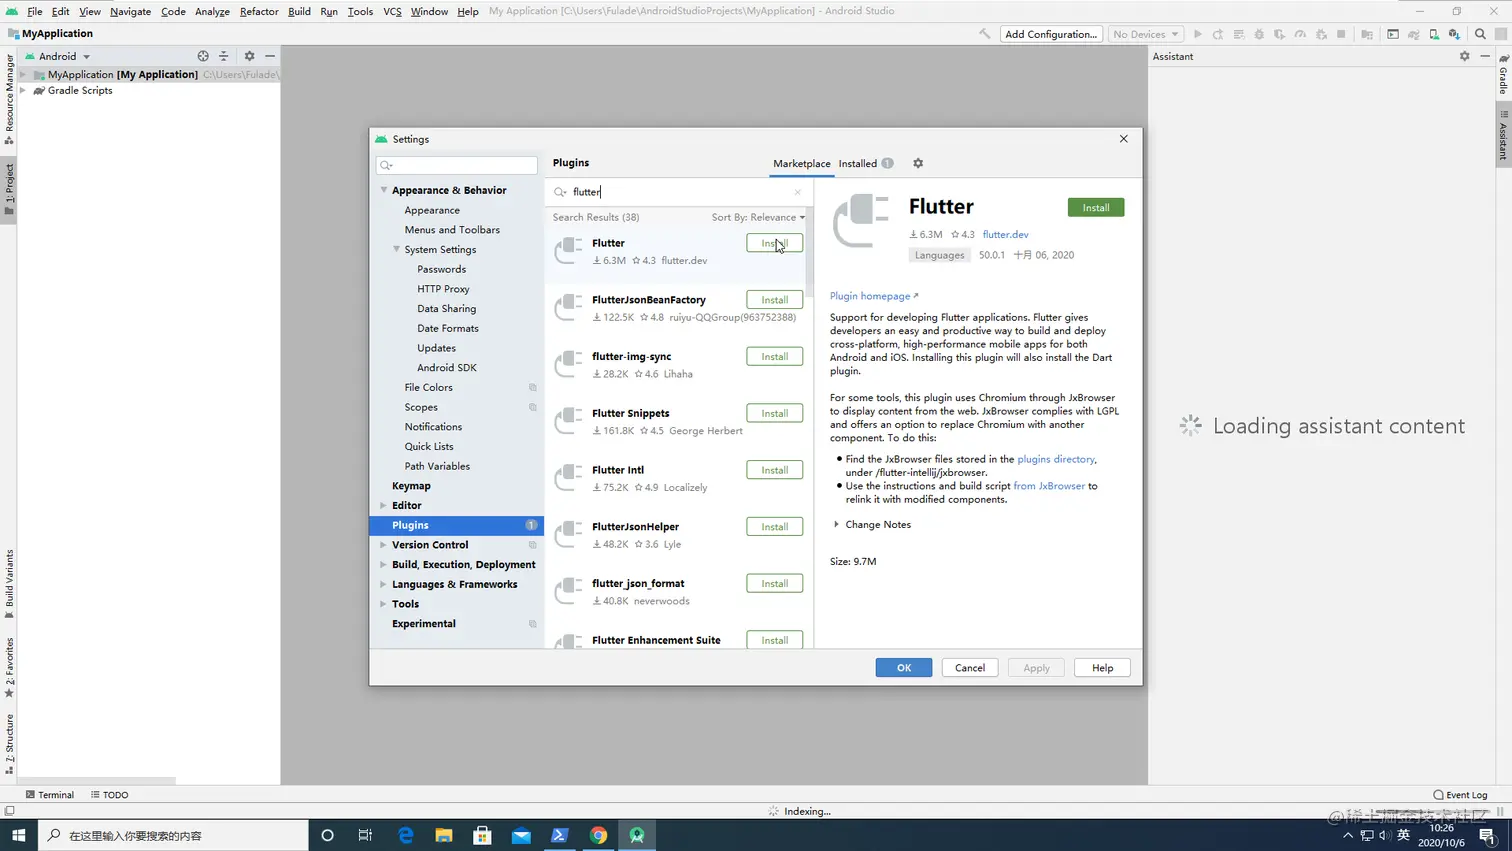Launch Chrome from the Windows taskbar

(x=598, y=834)
